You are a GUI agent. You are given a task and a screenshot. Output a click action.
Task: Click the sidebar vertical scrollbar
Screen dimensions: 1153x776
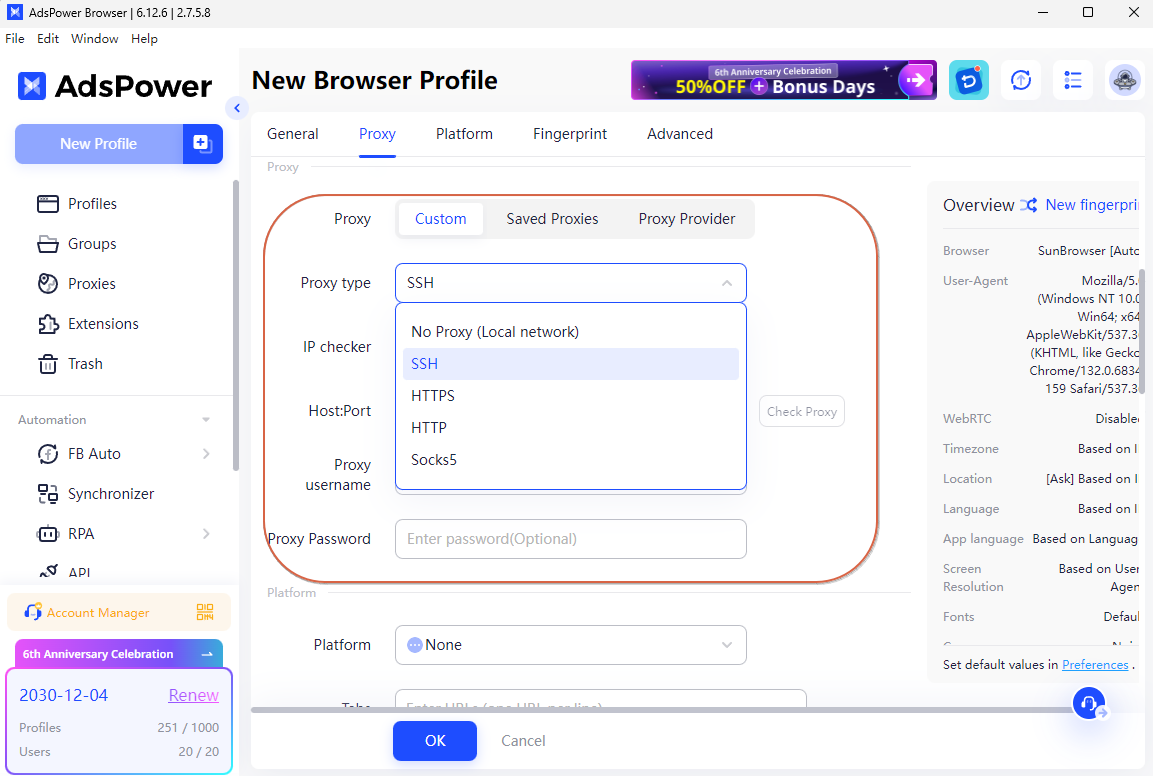pyautogui.click(x=235, y=324)
